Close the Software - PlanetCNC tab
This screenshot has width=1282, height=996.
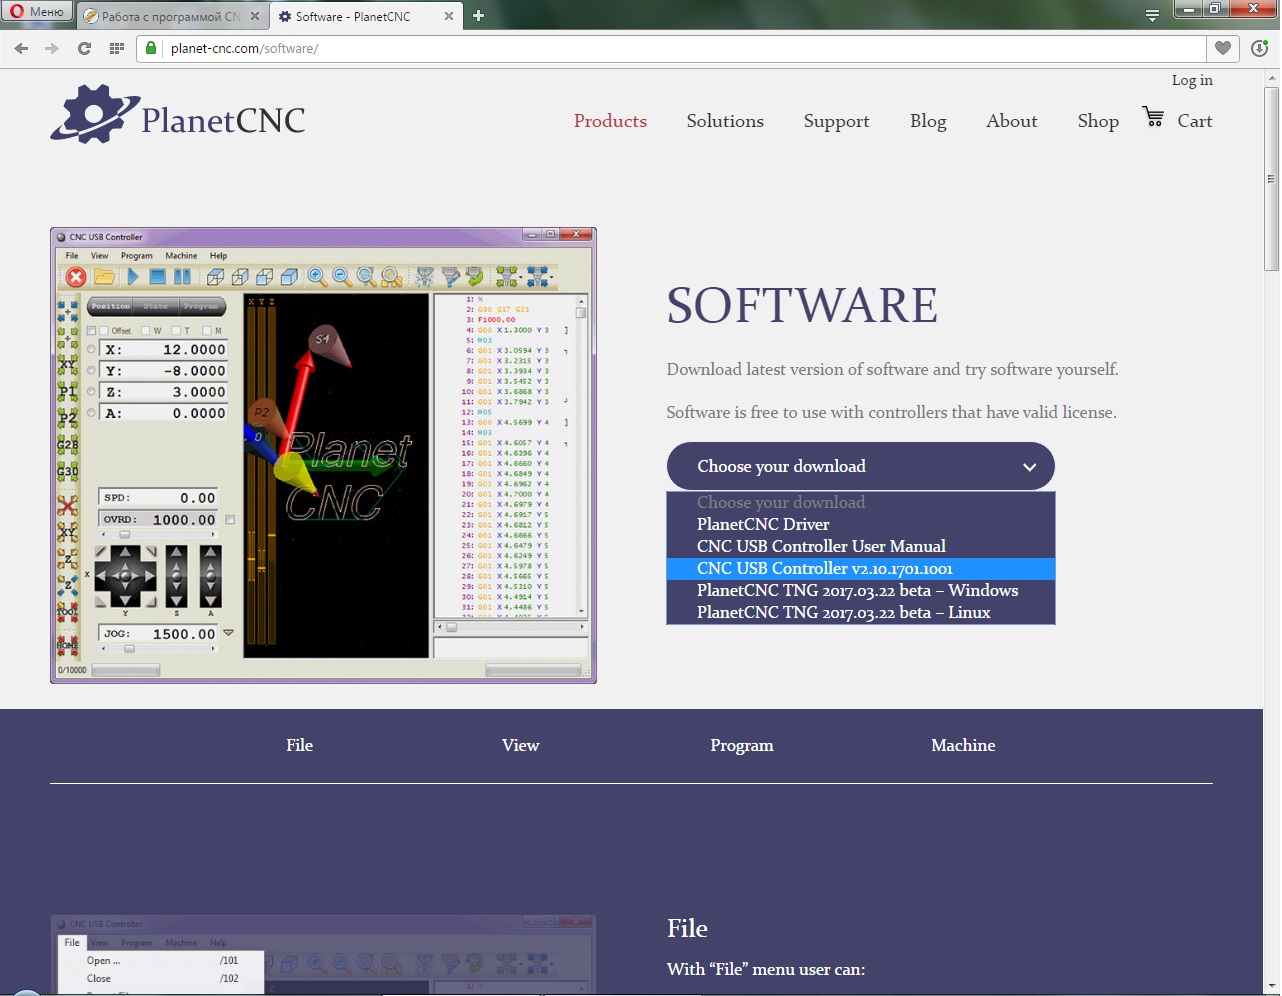(x=448, y=16)
